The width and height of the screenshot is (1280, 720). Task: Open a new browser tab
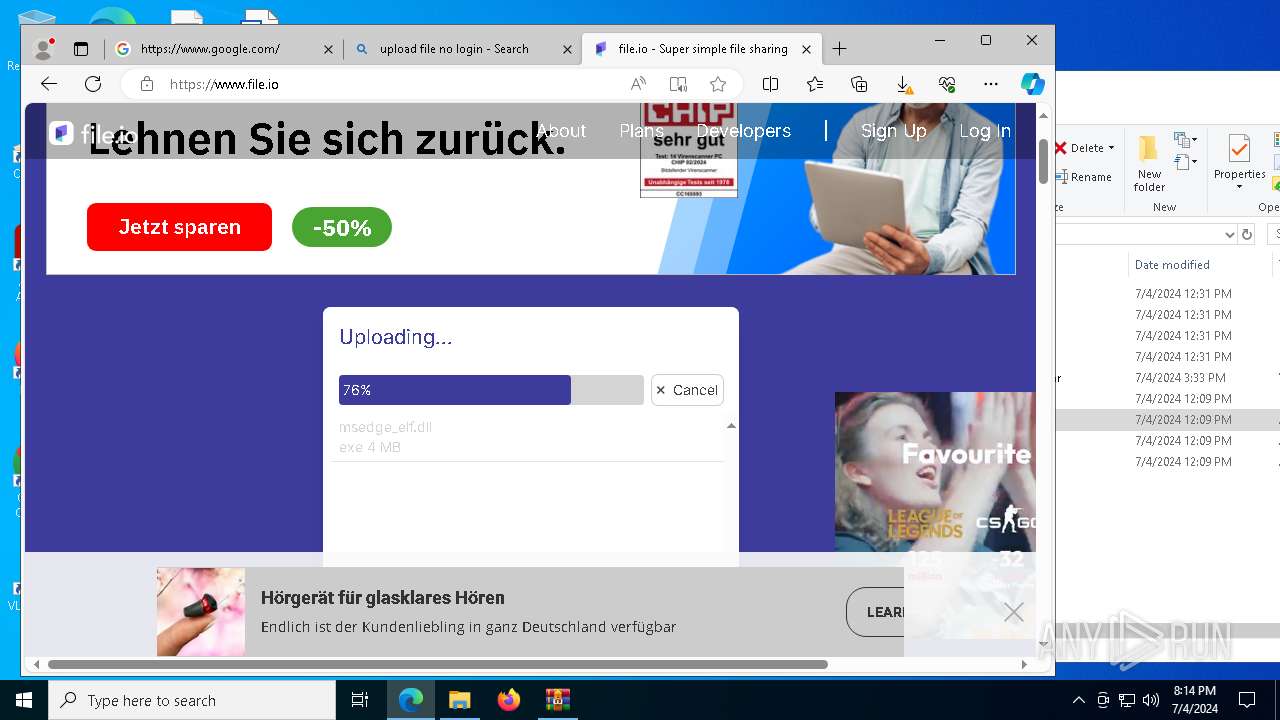tap(839, 48)
